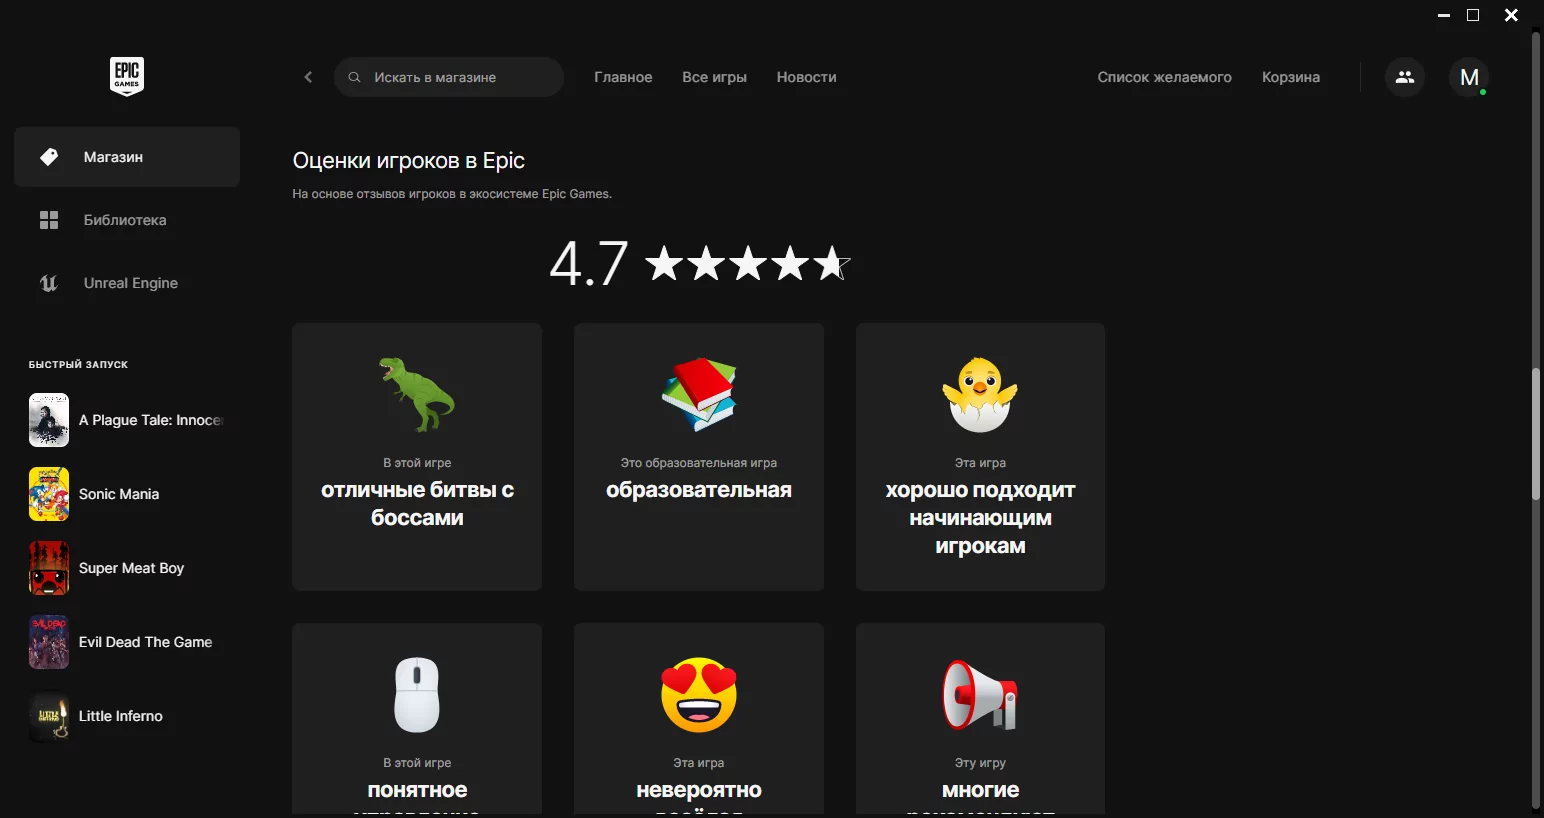This screenshot has width=1544, height=818.
Task: Click the hatching chick icon
Action: 980,394
